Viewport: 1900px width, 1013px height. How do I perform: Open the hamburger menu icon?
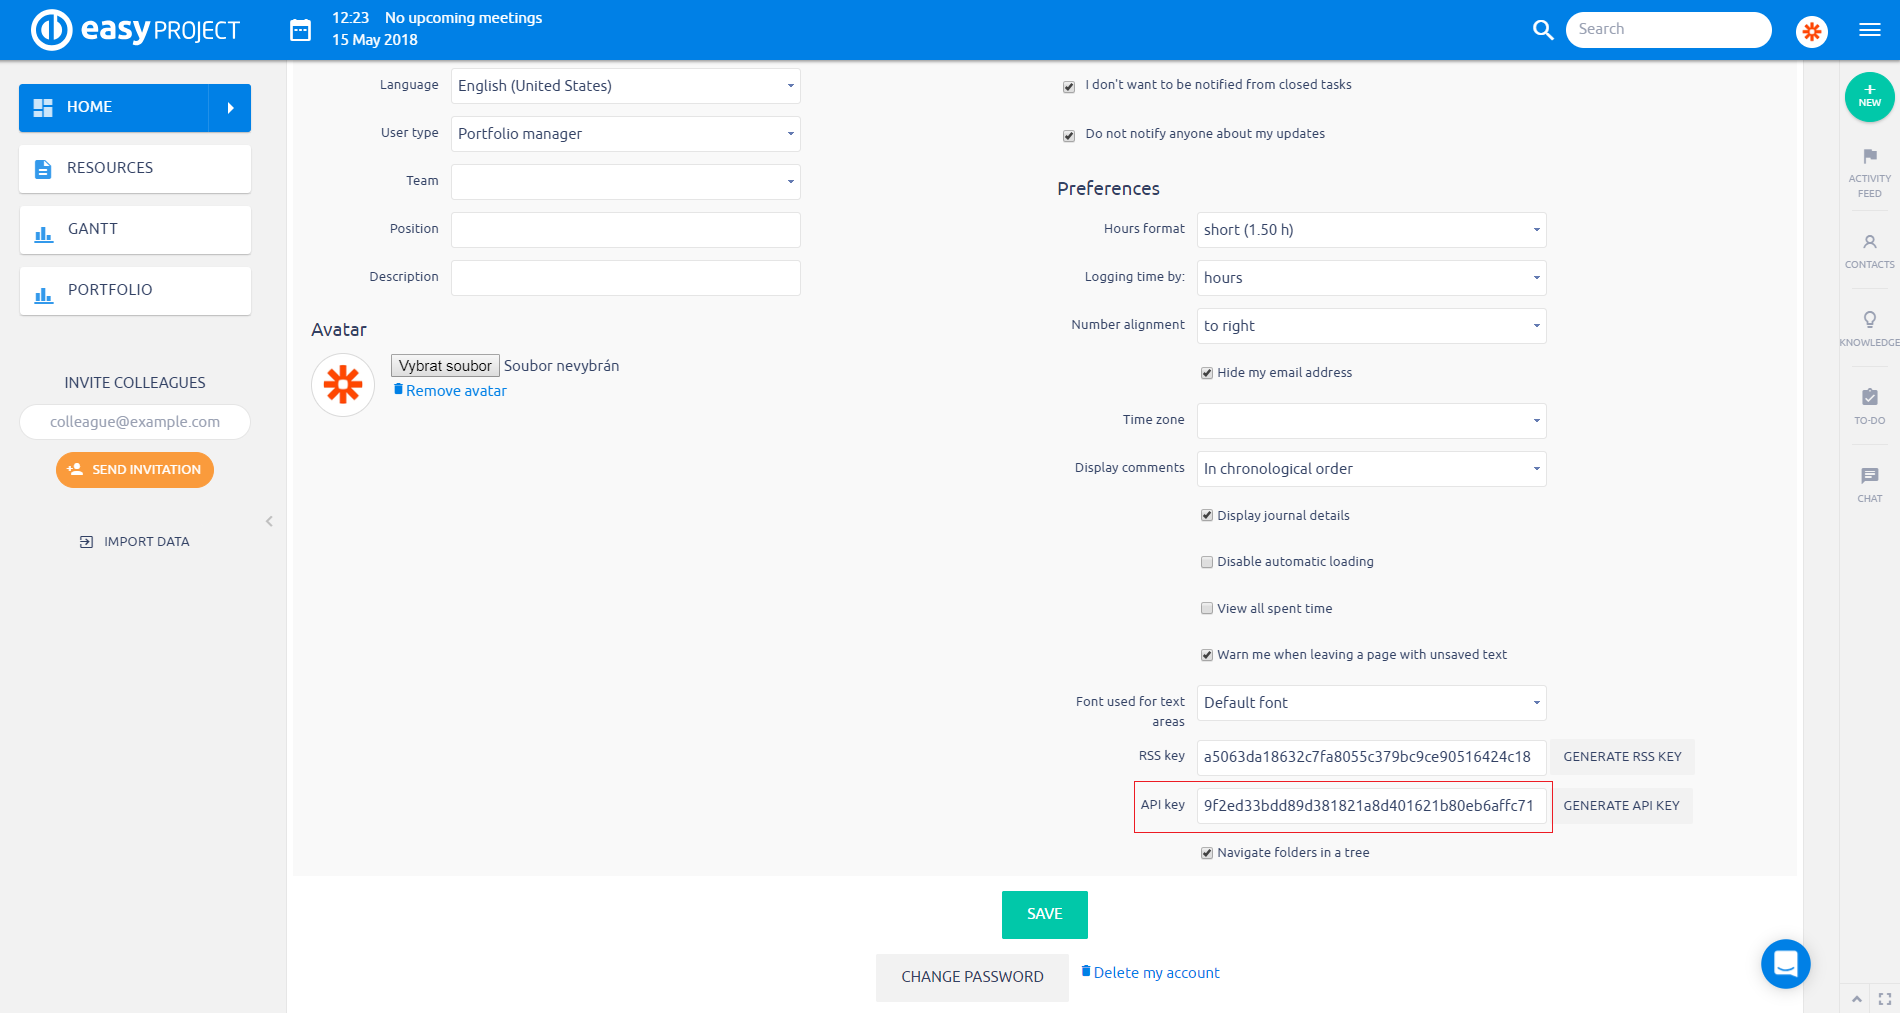1869,30
